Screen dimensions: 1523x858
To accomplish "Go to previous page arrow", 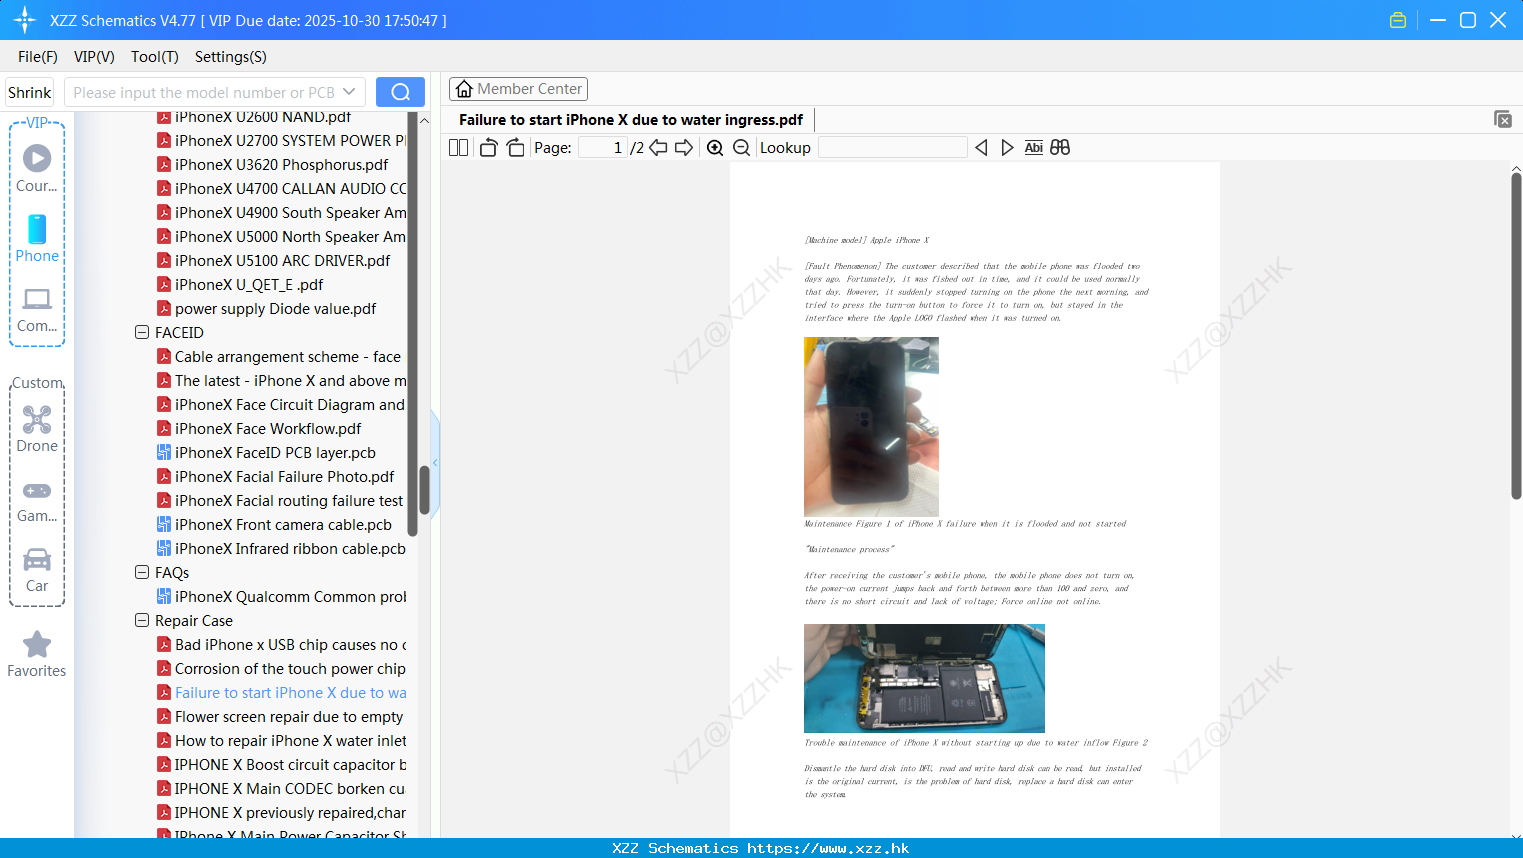I will pyautogui.click(x=658, y=148).
